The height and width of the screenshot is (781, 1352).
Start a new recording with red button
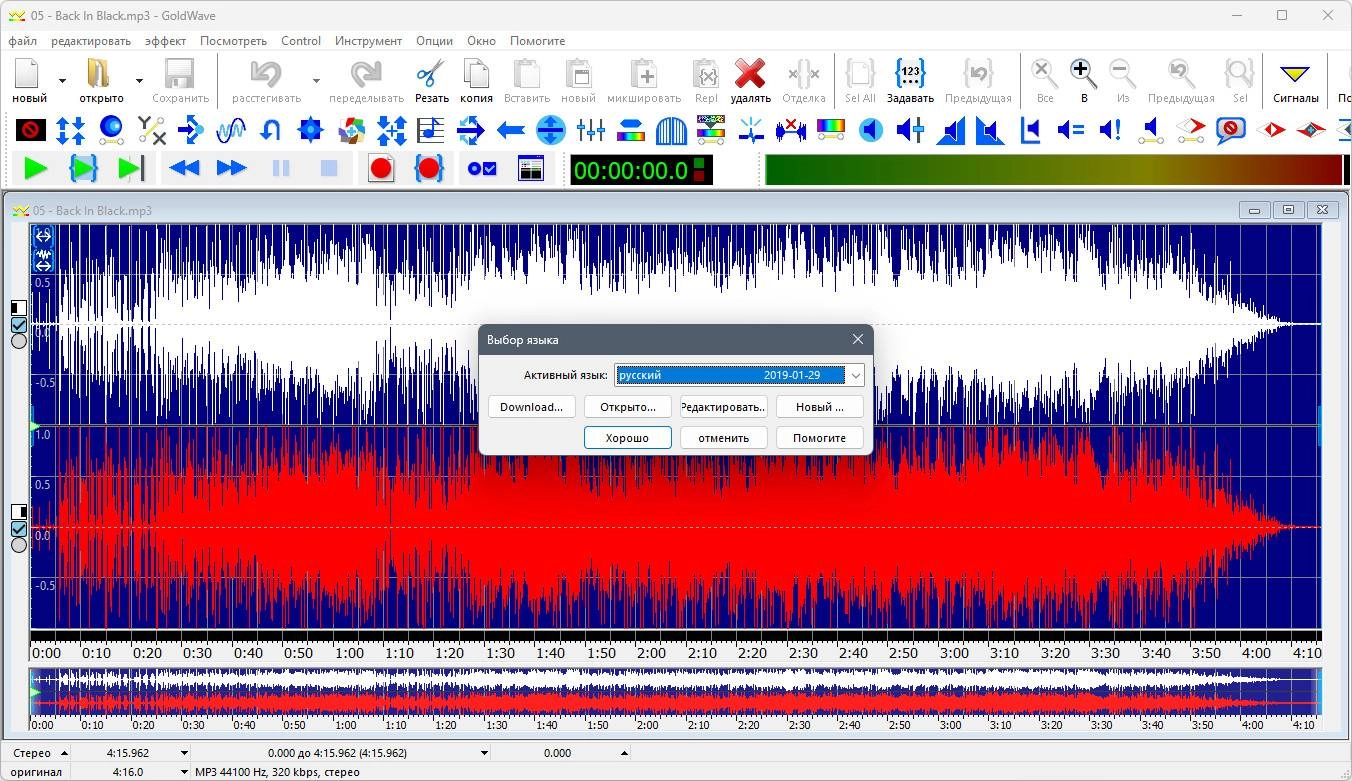[381, 169]
